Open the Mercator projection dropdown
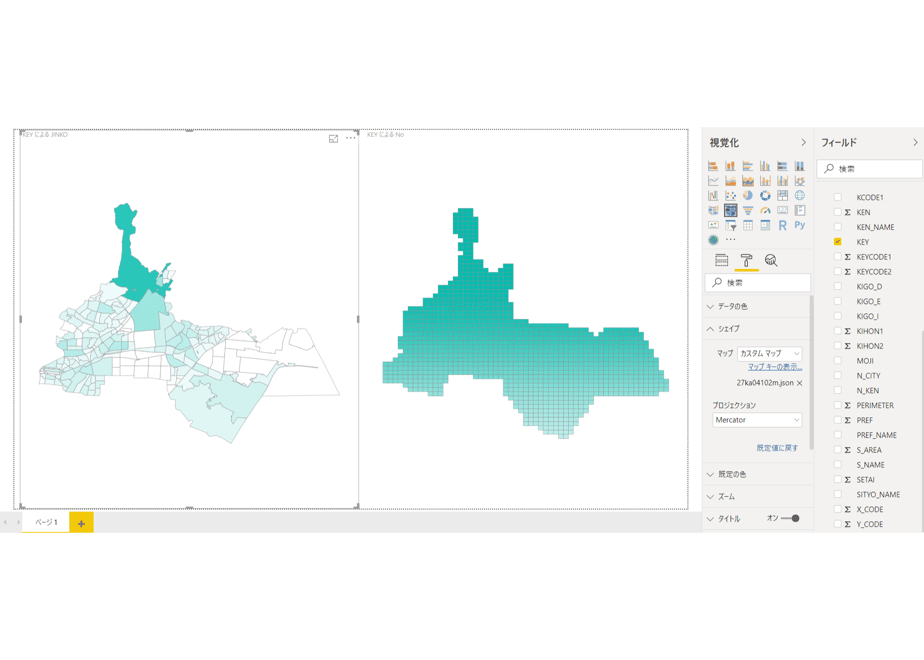924x660 pixels. click(757, 420)
